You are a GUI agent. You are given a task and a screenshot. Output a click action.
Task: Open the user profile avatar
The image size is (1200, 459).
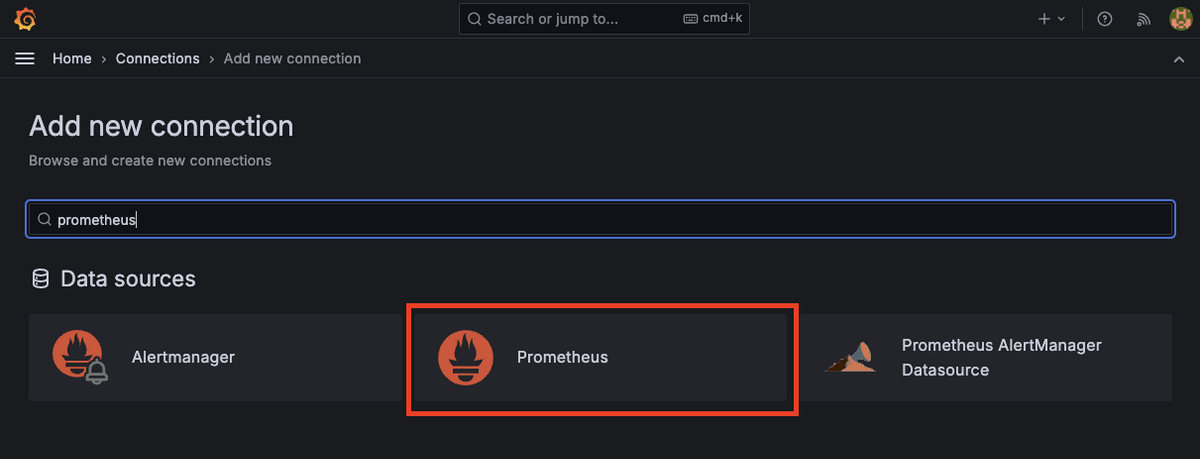click(1180, 19)
